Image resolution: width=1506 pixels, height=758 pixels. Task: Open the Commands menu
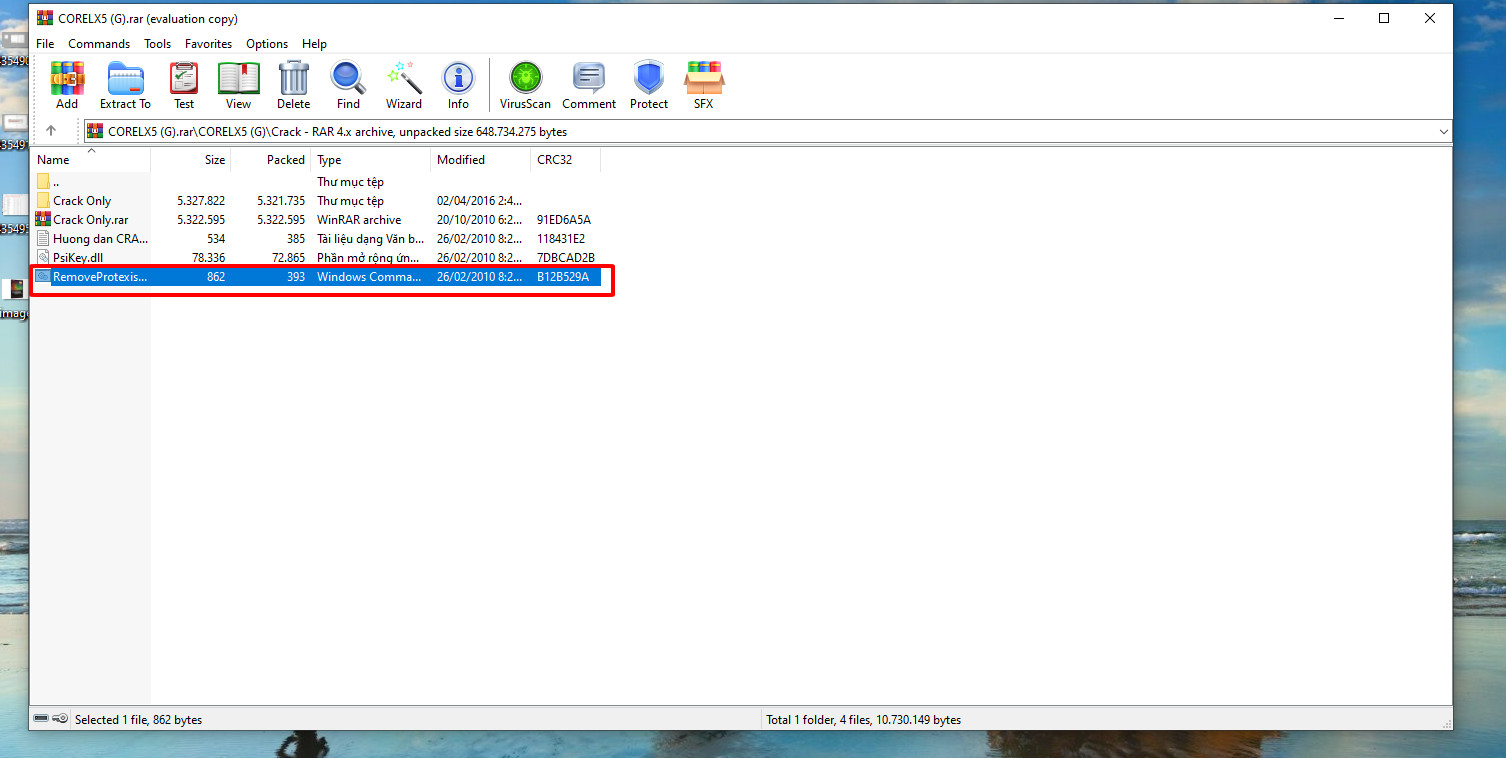[99, 44]
